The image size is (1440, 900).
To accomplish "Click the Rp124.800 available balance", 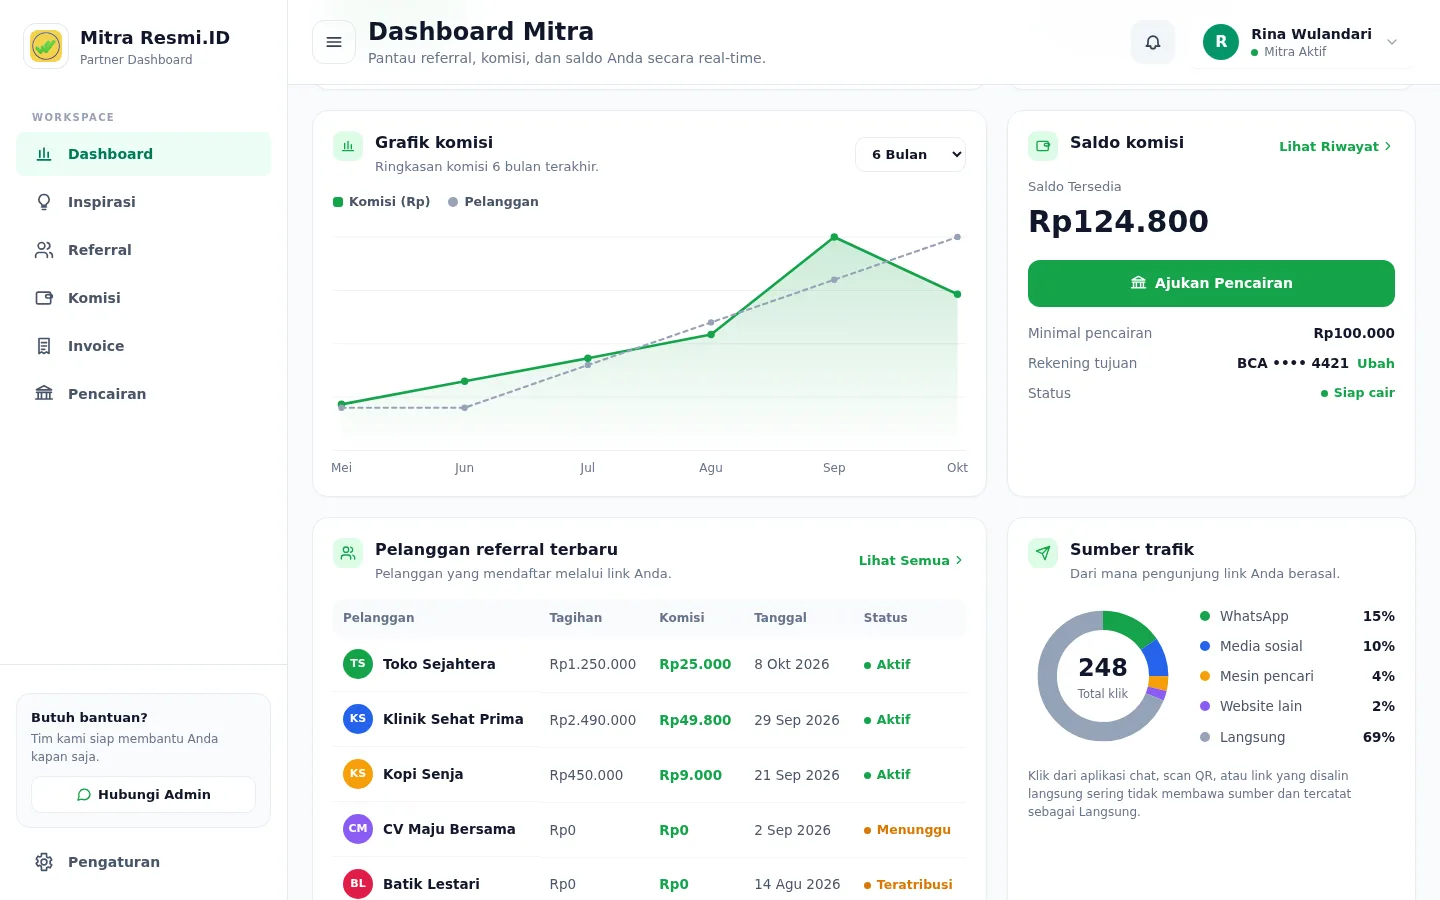I will (1118, 221).
